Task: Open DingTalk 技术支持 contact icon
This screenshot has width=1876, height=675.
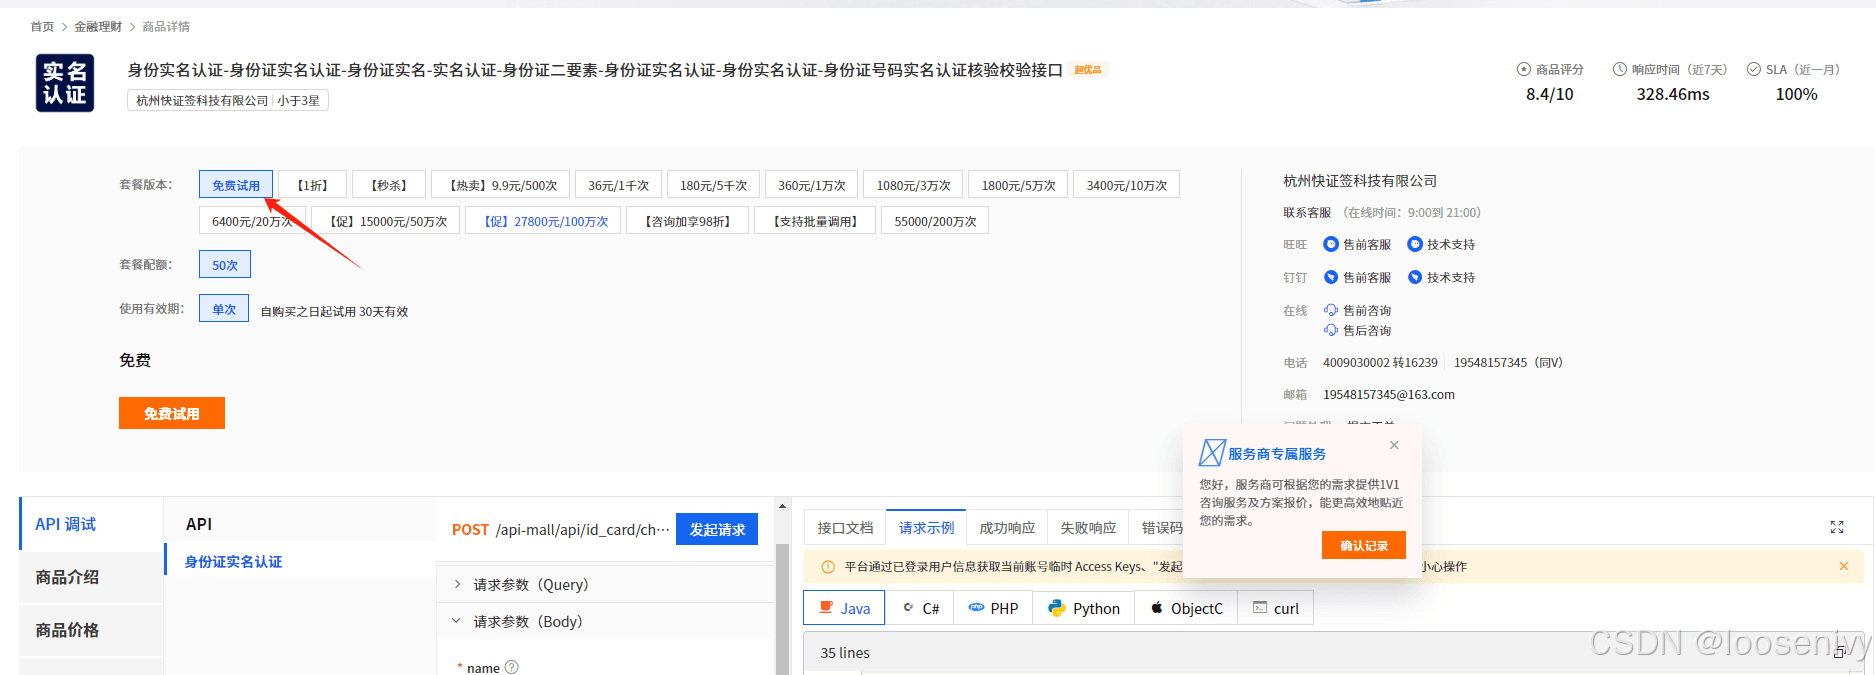Action: (x=1414, y=277)
